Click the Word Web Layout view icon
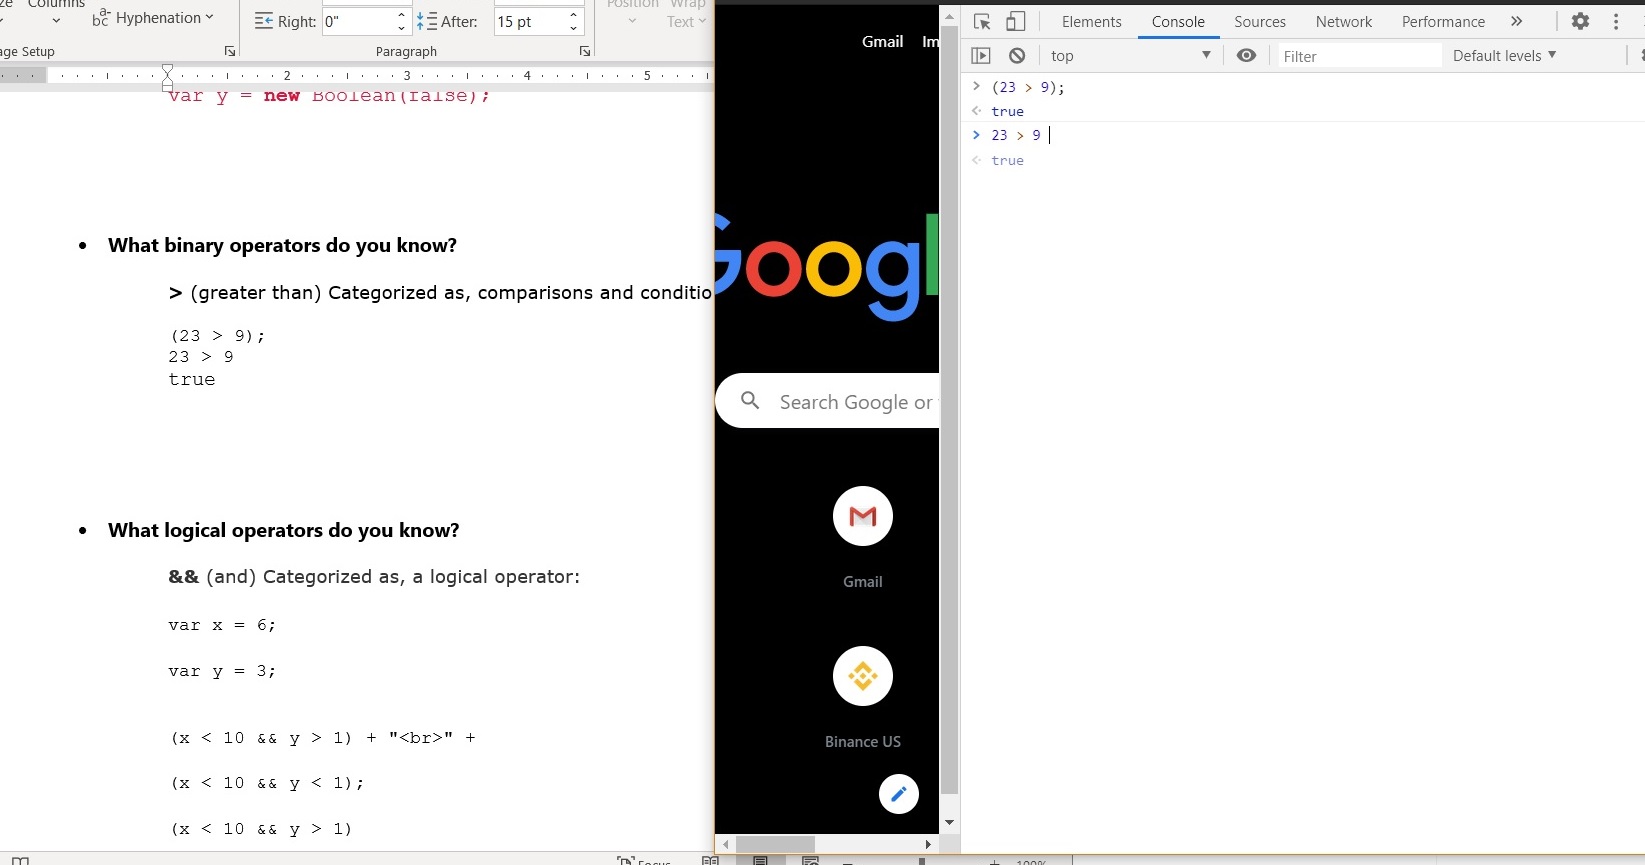Screen dimensions: 1645x865 coord(810,860)
